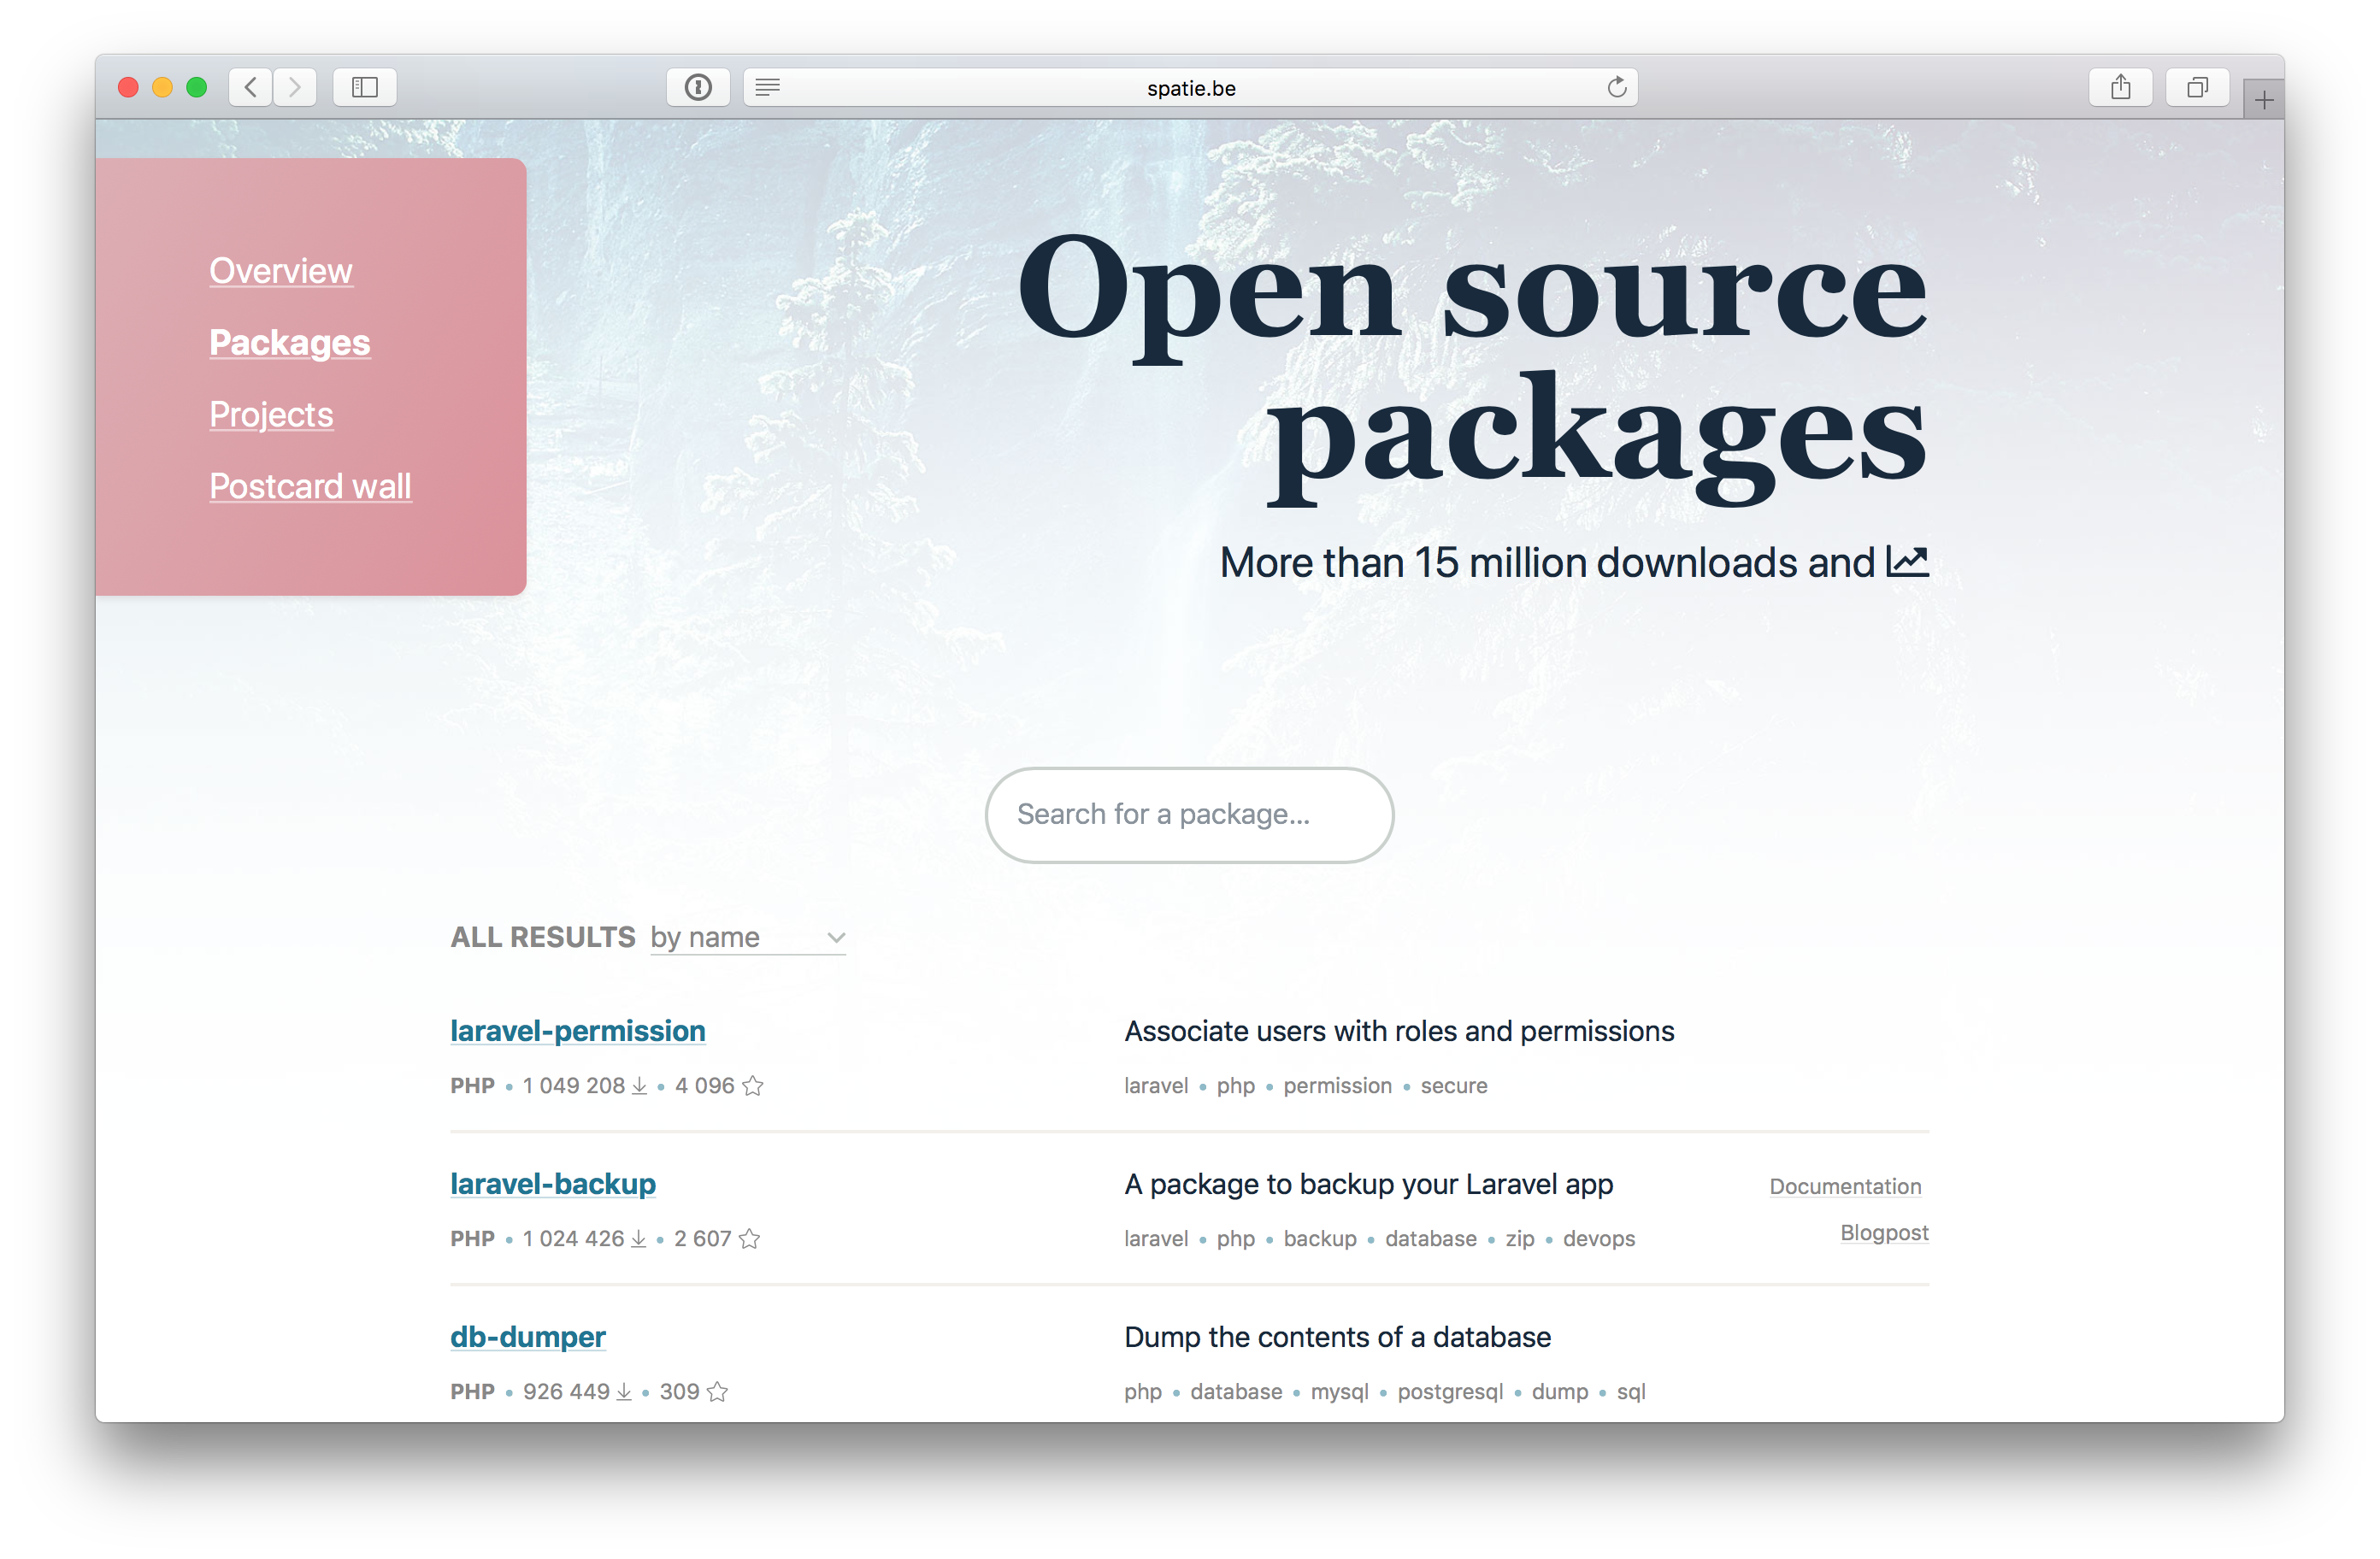The image size is (2380, 1559).
Task: Open the db-dumper package link
Action: point(528,1337)
